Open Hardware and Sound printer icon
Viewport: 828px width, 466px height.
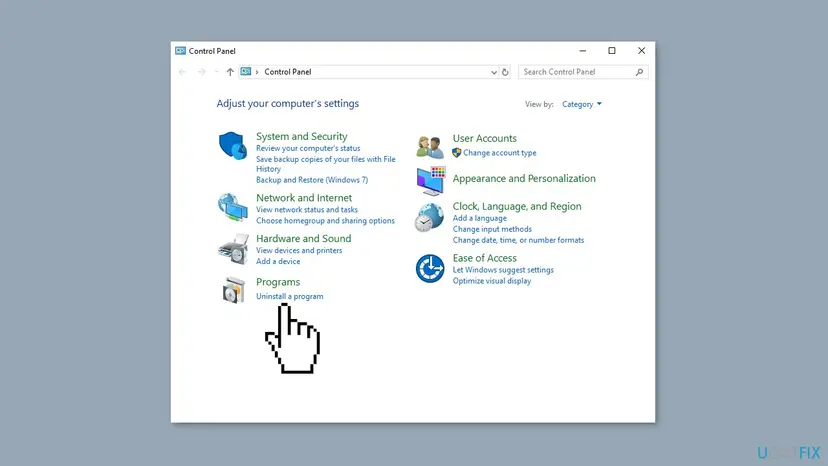(x=233, y=249)
